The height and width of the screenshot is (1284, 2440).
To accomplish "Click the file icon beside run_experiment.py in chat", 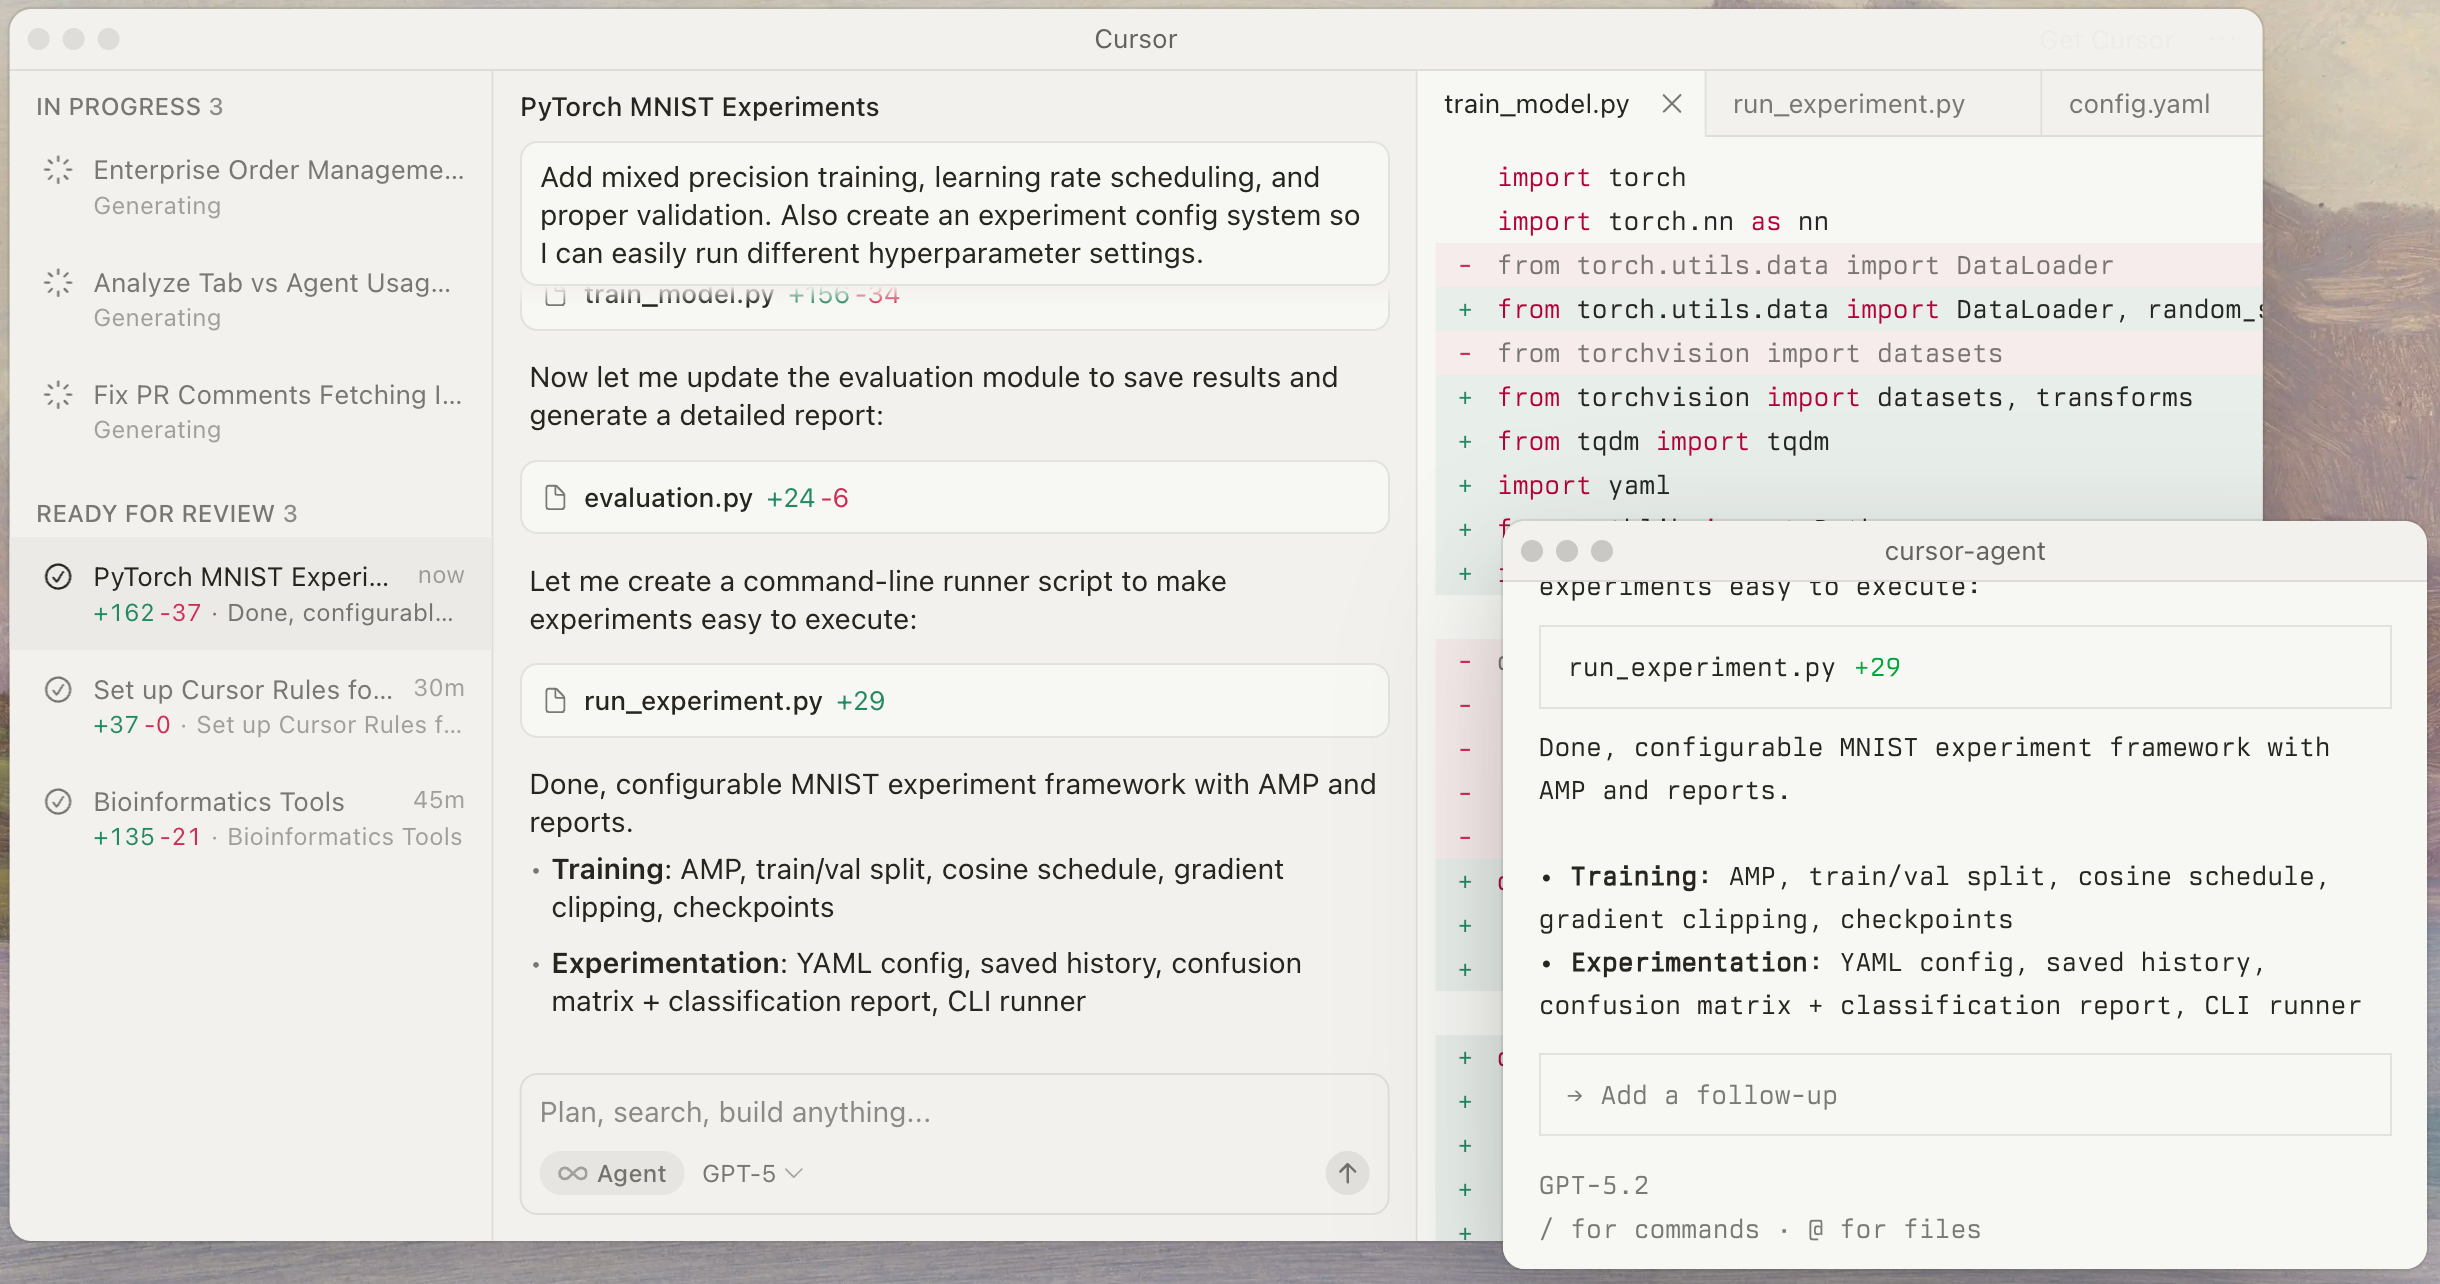I will click(x=555, y=701).
